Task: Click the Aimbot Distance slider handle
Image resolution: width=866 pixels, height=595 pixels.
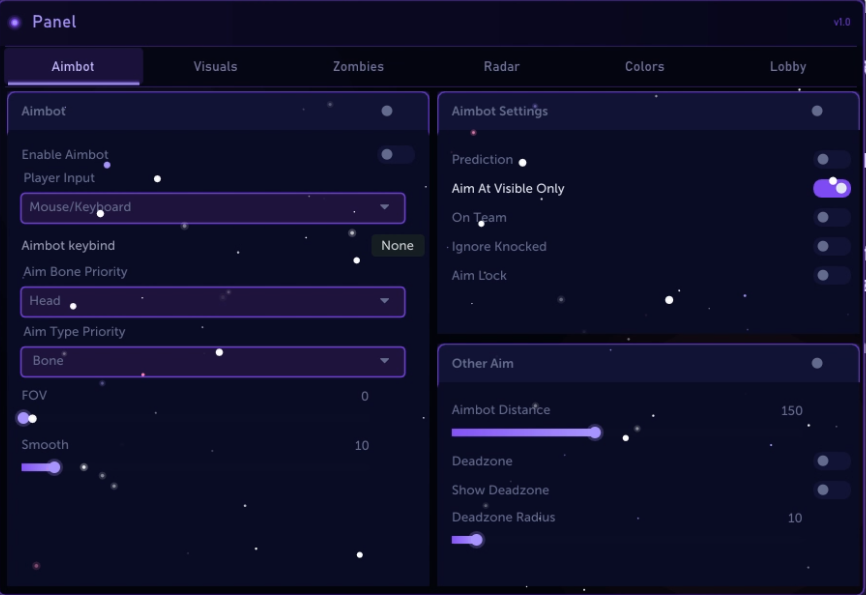Action: click(595, 433)
